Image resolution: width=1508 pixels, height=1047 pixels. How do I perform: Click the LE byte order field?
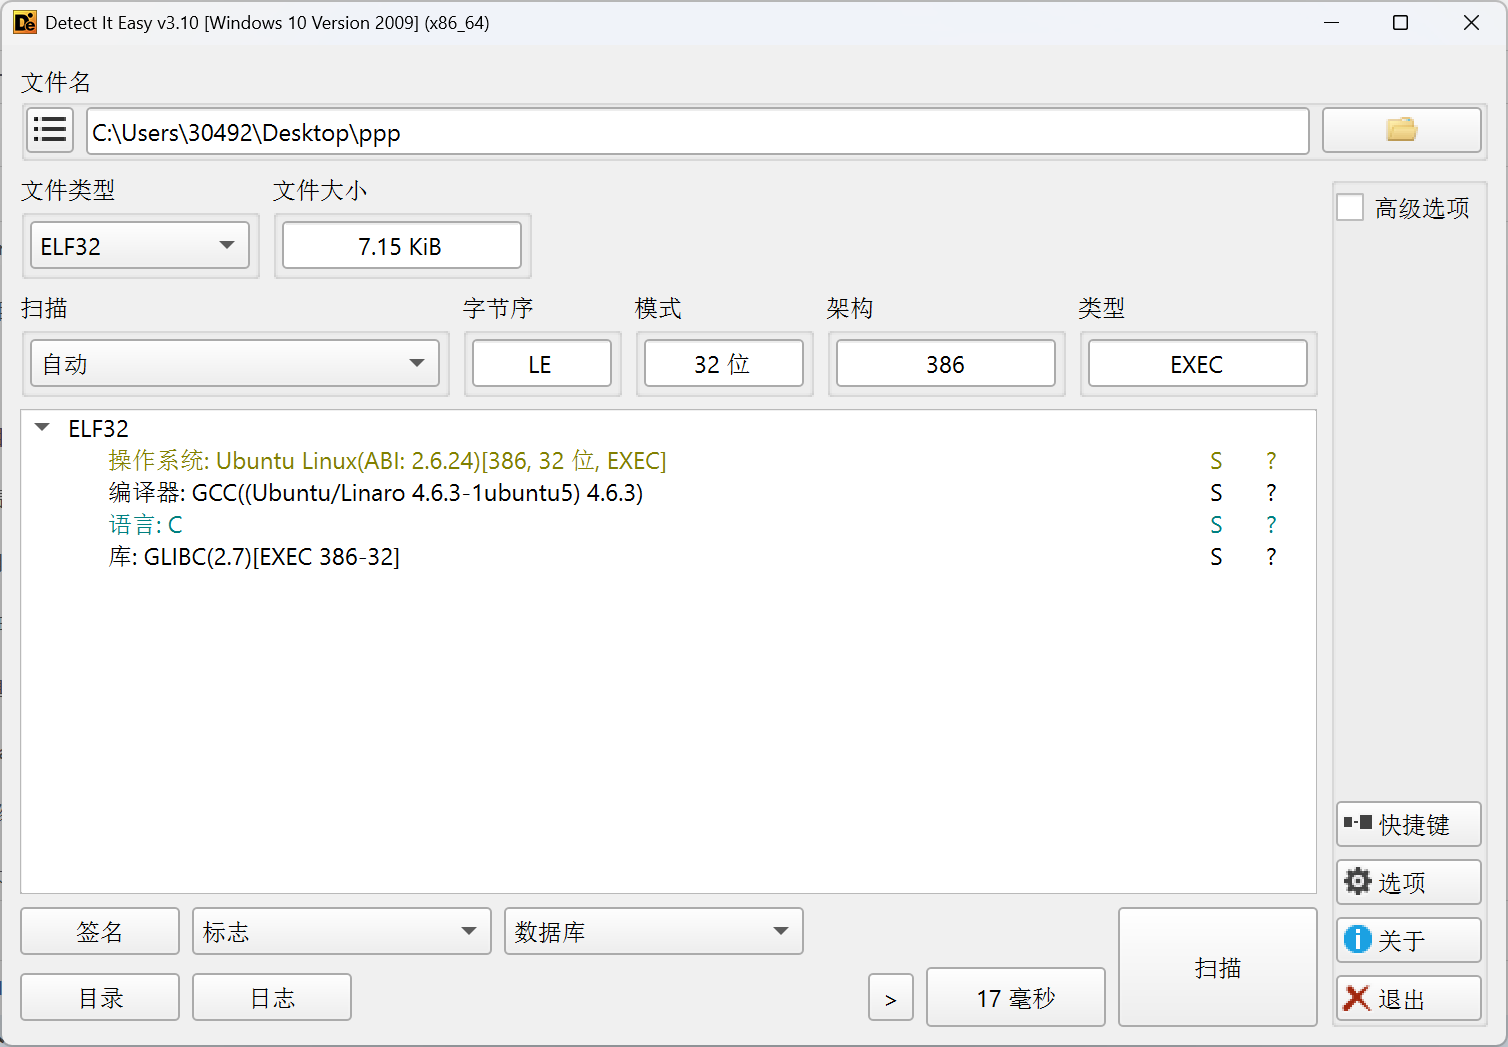coord(542,364)
